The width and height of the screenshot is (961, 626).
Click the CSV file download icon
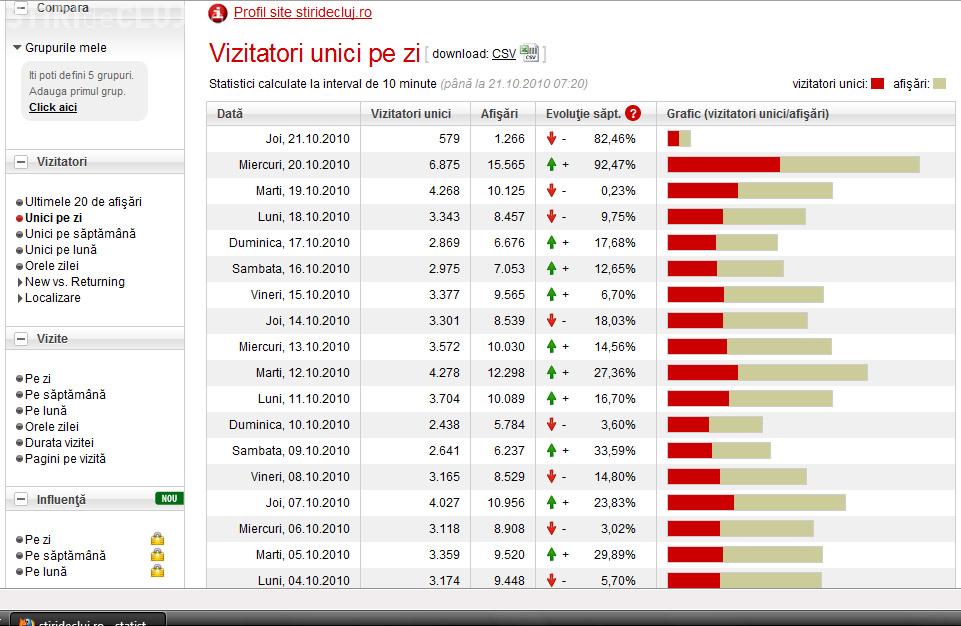(529, 54)
